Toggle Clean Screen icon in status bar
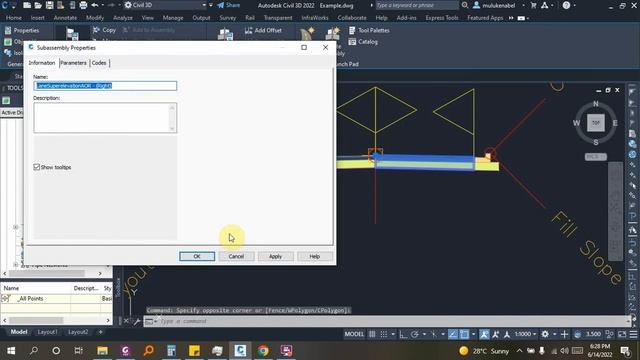Screen dimensions: 640x360 pyautogui.click(x=622, y=334)
